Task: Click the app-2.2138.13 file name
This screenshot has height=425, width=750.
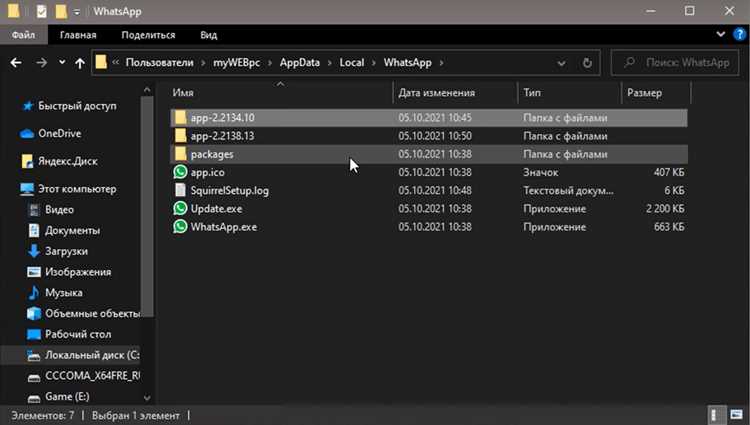Action: click(222, 136)
